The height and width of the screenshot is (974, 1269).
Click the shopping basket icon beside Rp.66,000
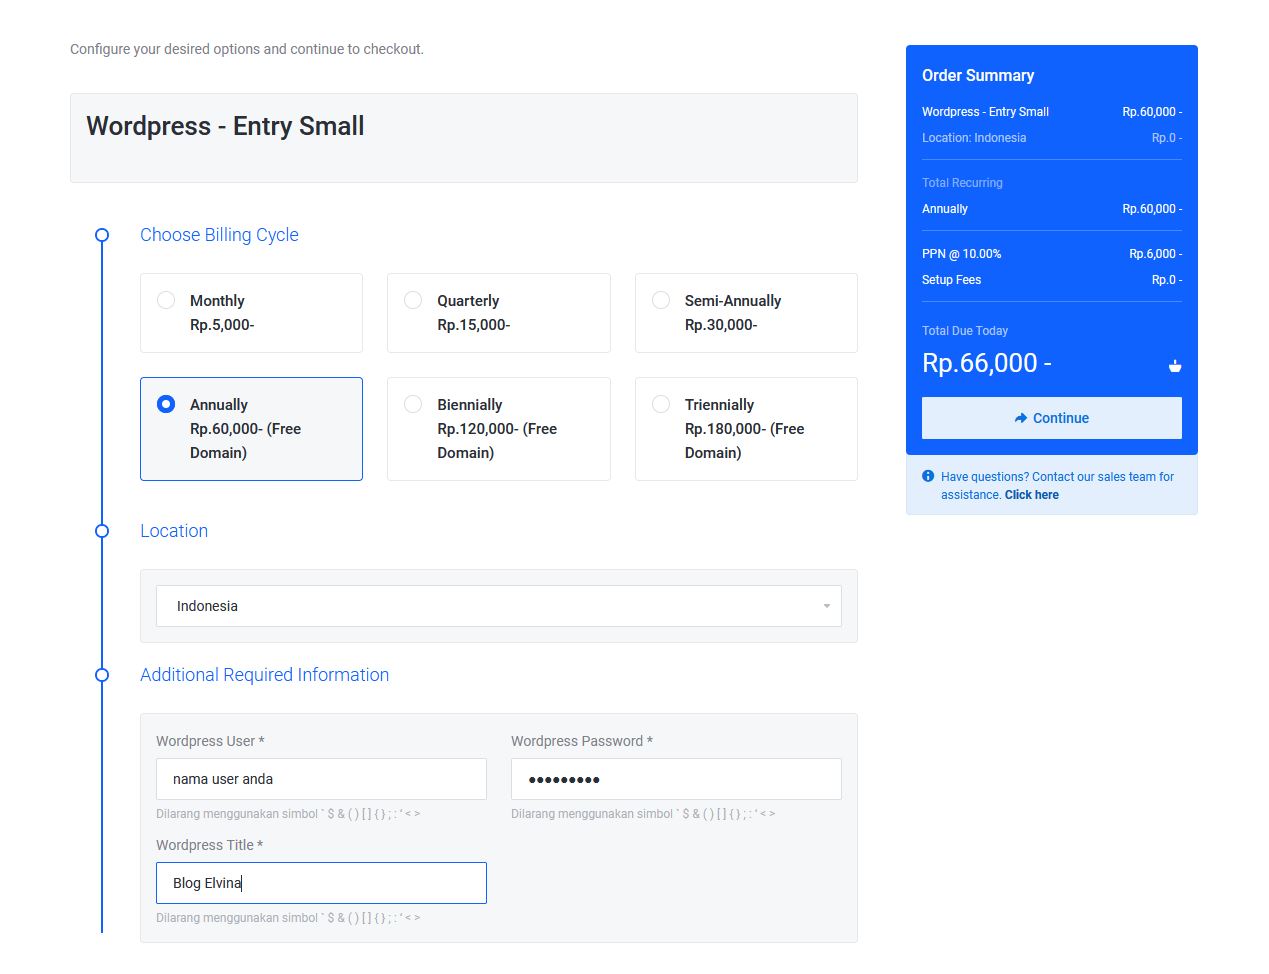pos(1175,366)
